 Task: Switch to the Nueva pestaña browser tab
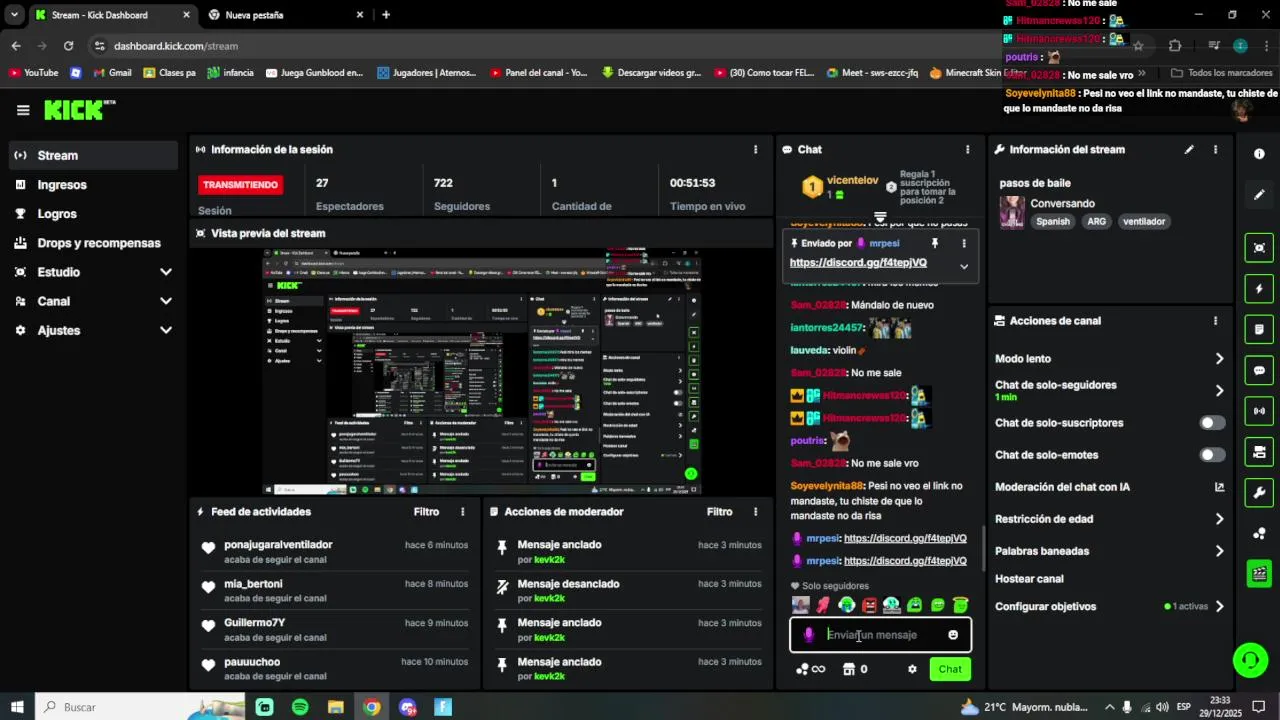point(285,15)
